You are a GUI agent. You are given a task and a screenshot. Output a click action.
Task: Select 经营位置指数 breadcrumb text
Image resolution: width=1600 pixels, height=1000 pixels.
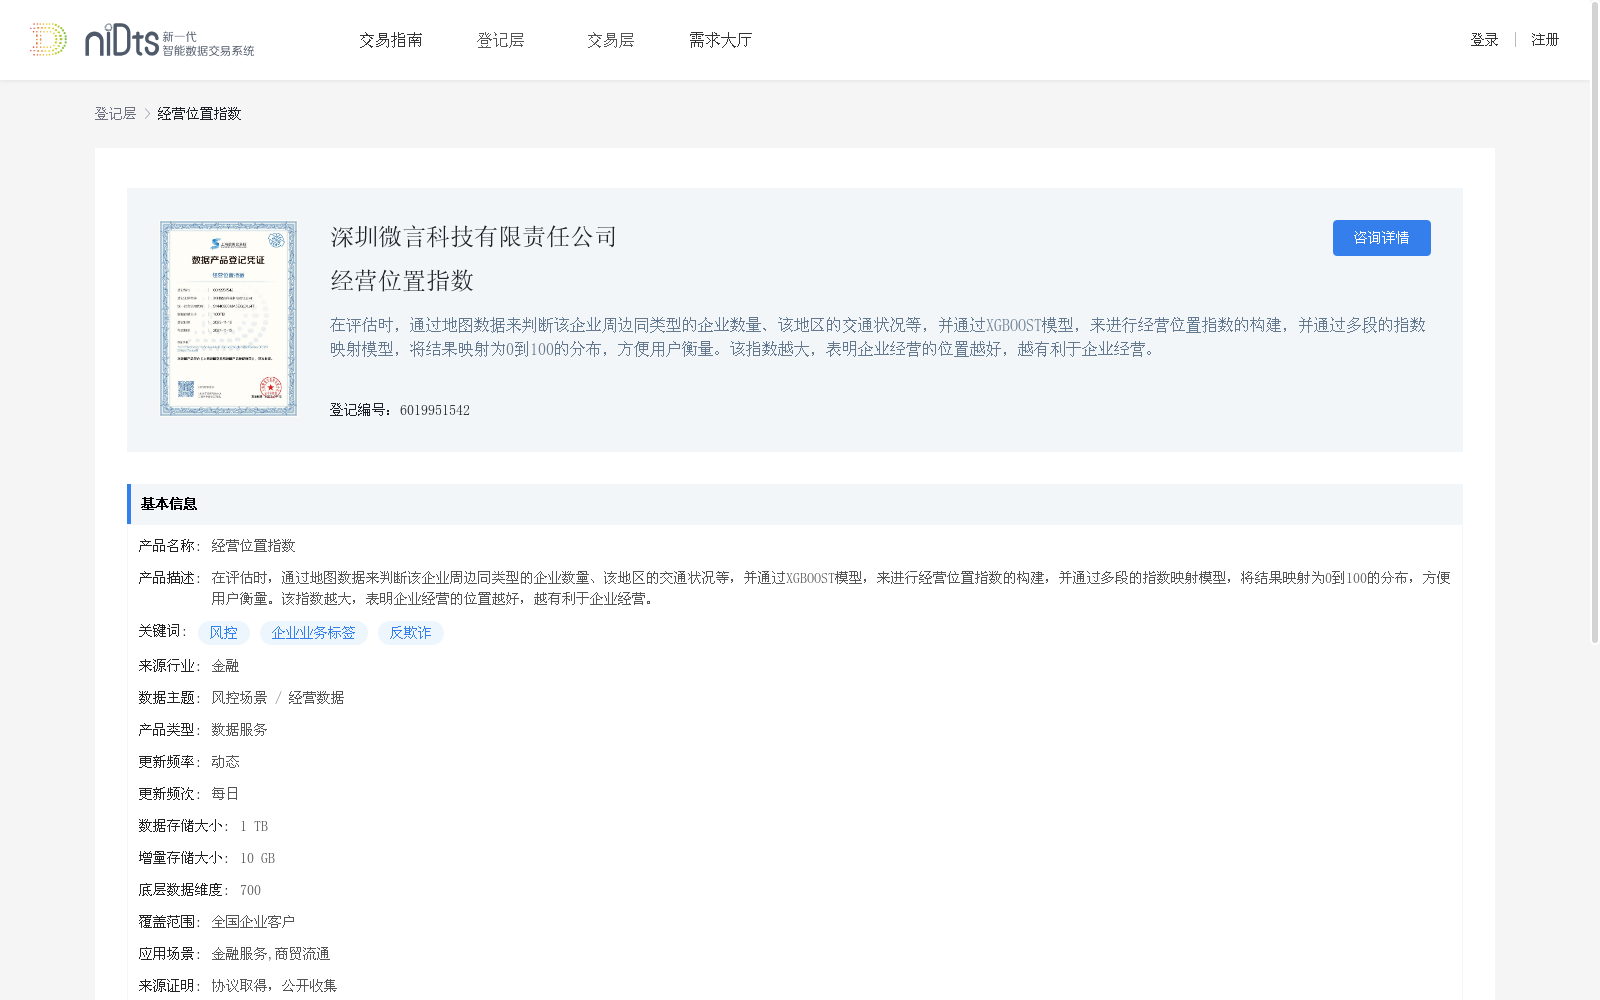click(199, 114)
